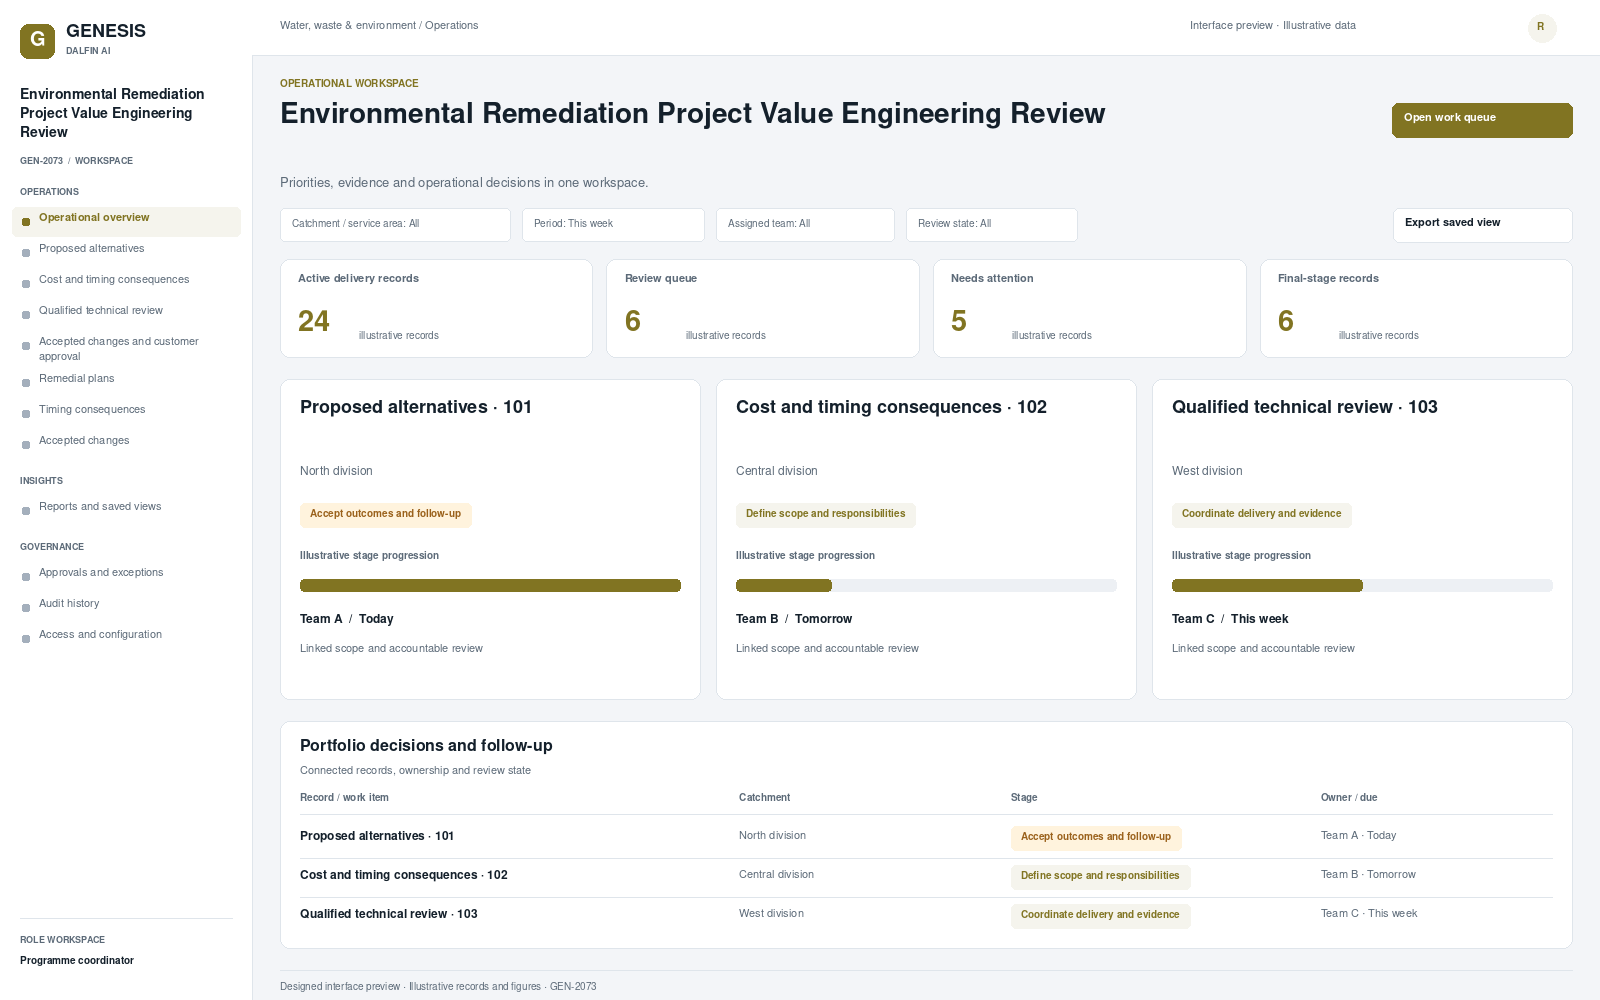Open the Period: This week filter

tap(613, 225)
